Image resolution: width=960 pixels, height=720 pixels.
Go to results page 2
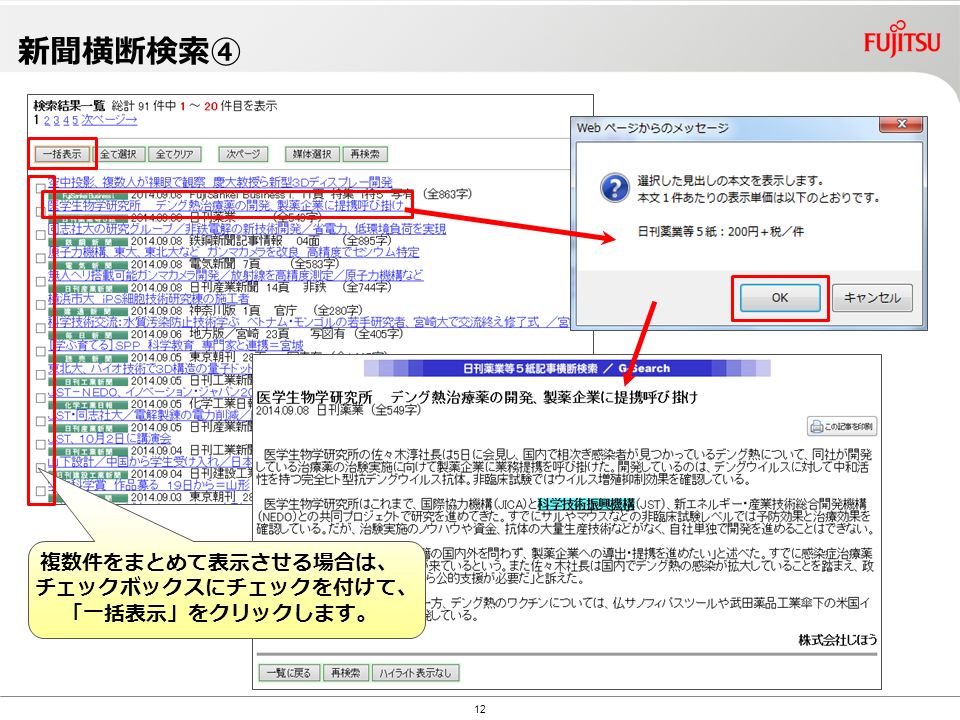[x=47, y=121]
